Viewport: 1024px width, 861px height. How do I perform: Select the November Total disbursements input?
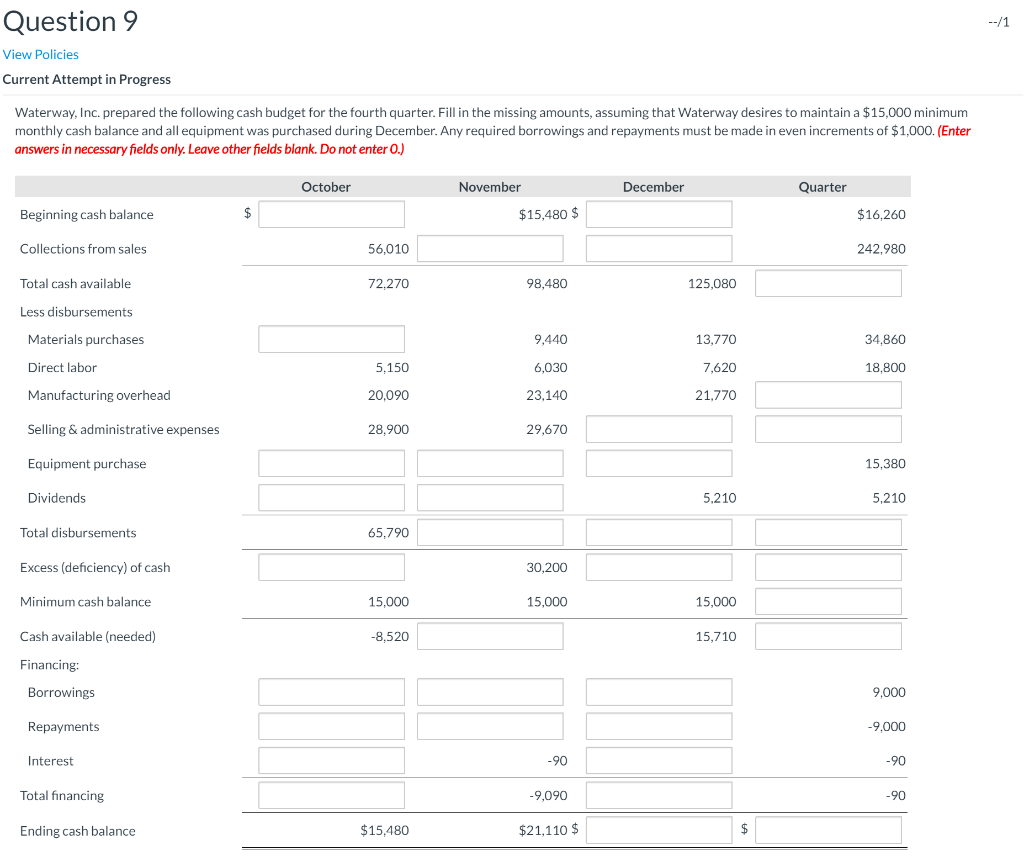click(490, 531)
